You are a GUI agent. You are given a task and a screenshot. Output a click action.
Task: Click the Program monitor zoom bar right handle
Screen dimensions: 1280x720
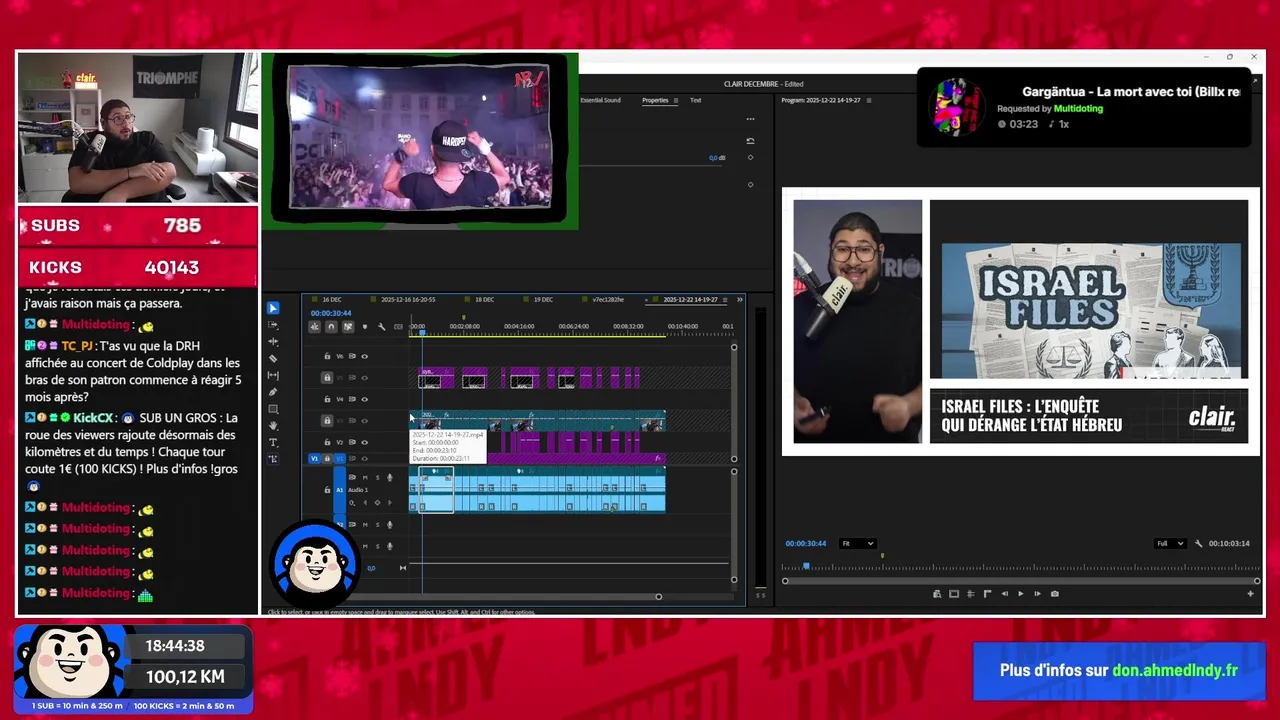[1256, 580]
